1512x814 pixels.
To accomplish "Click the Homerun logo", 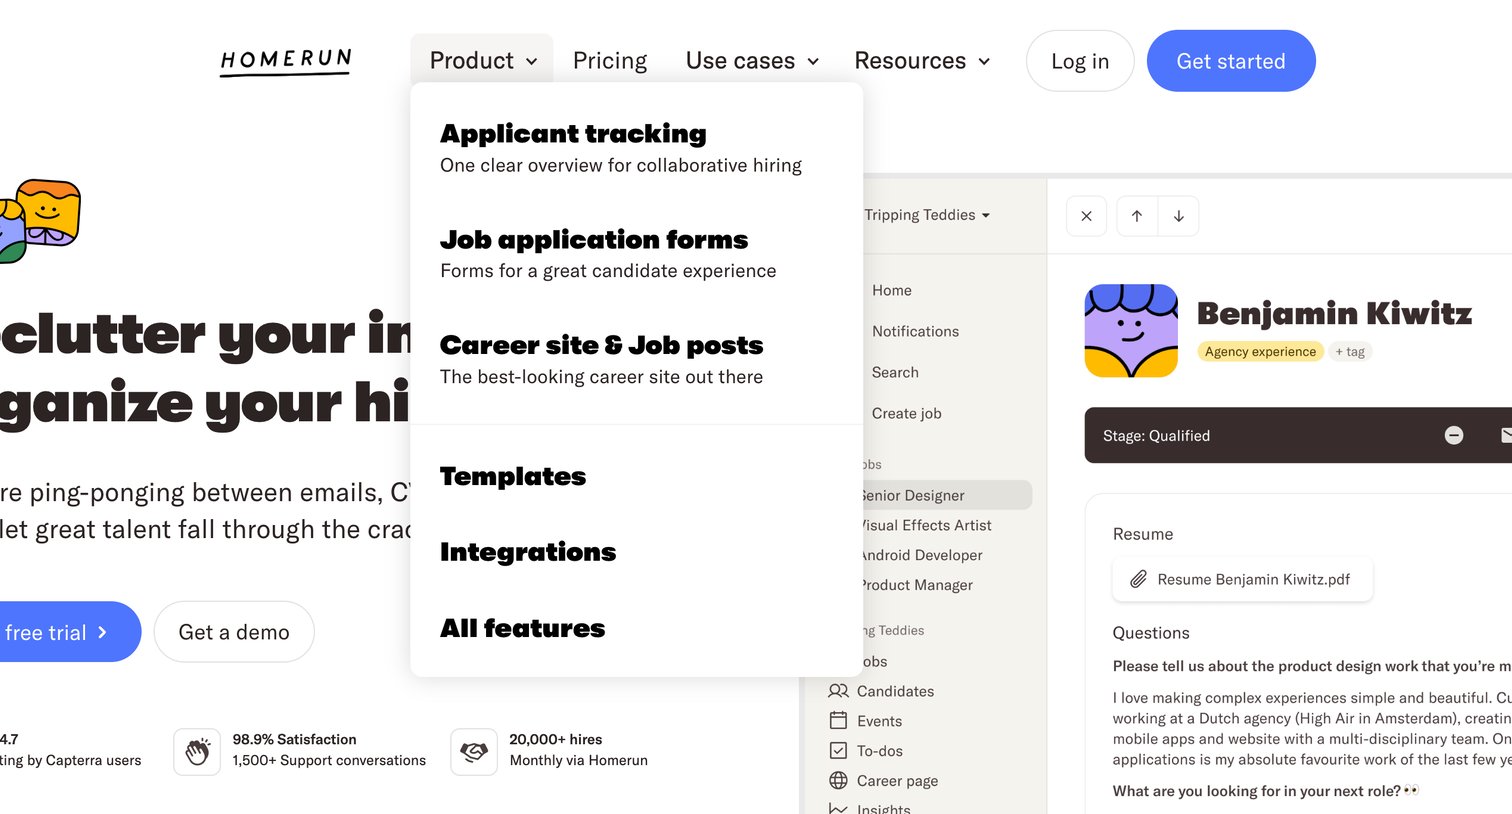I will pos(285,62).
